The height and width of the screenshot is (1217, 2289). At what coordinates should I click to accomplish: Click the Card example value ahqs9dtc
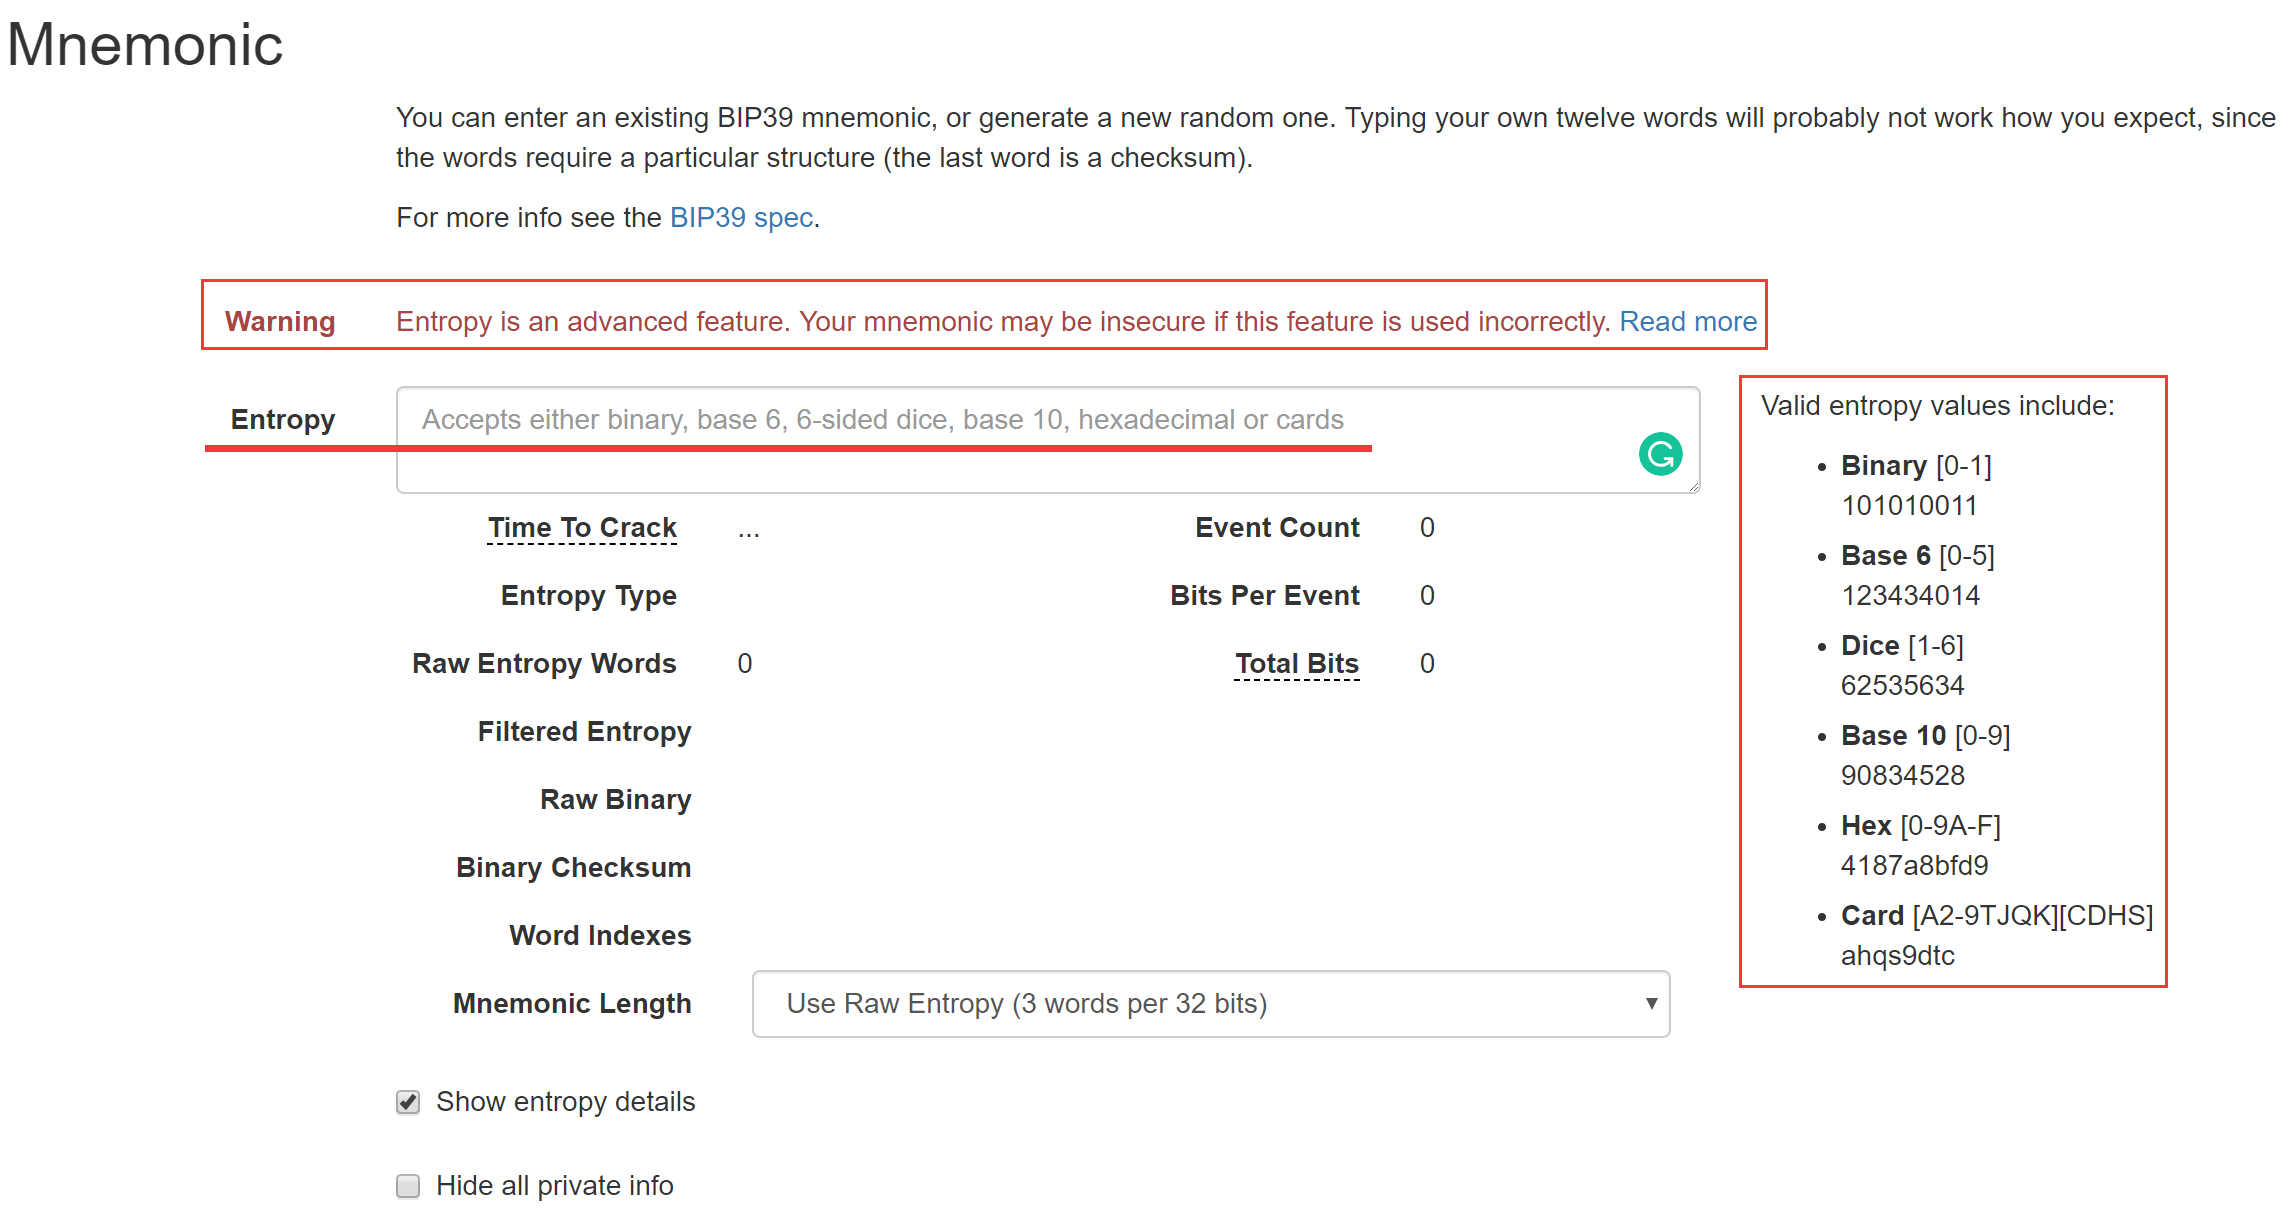pyautogui.click(x=1897, y=956)
